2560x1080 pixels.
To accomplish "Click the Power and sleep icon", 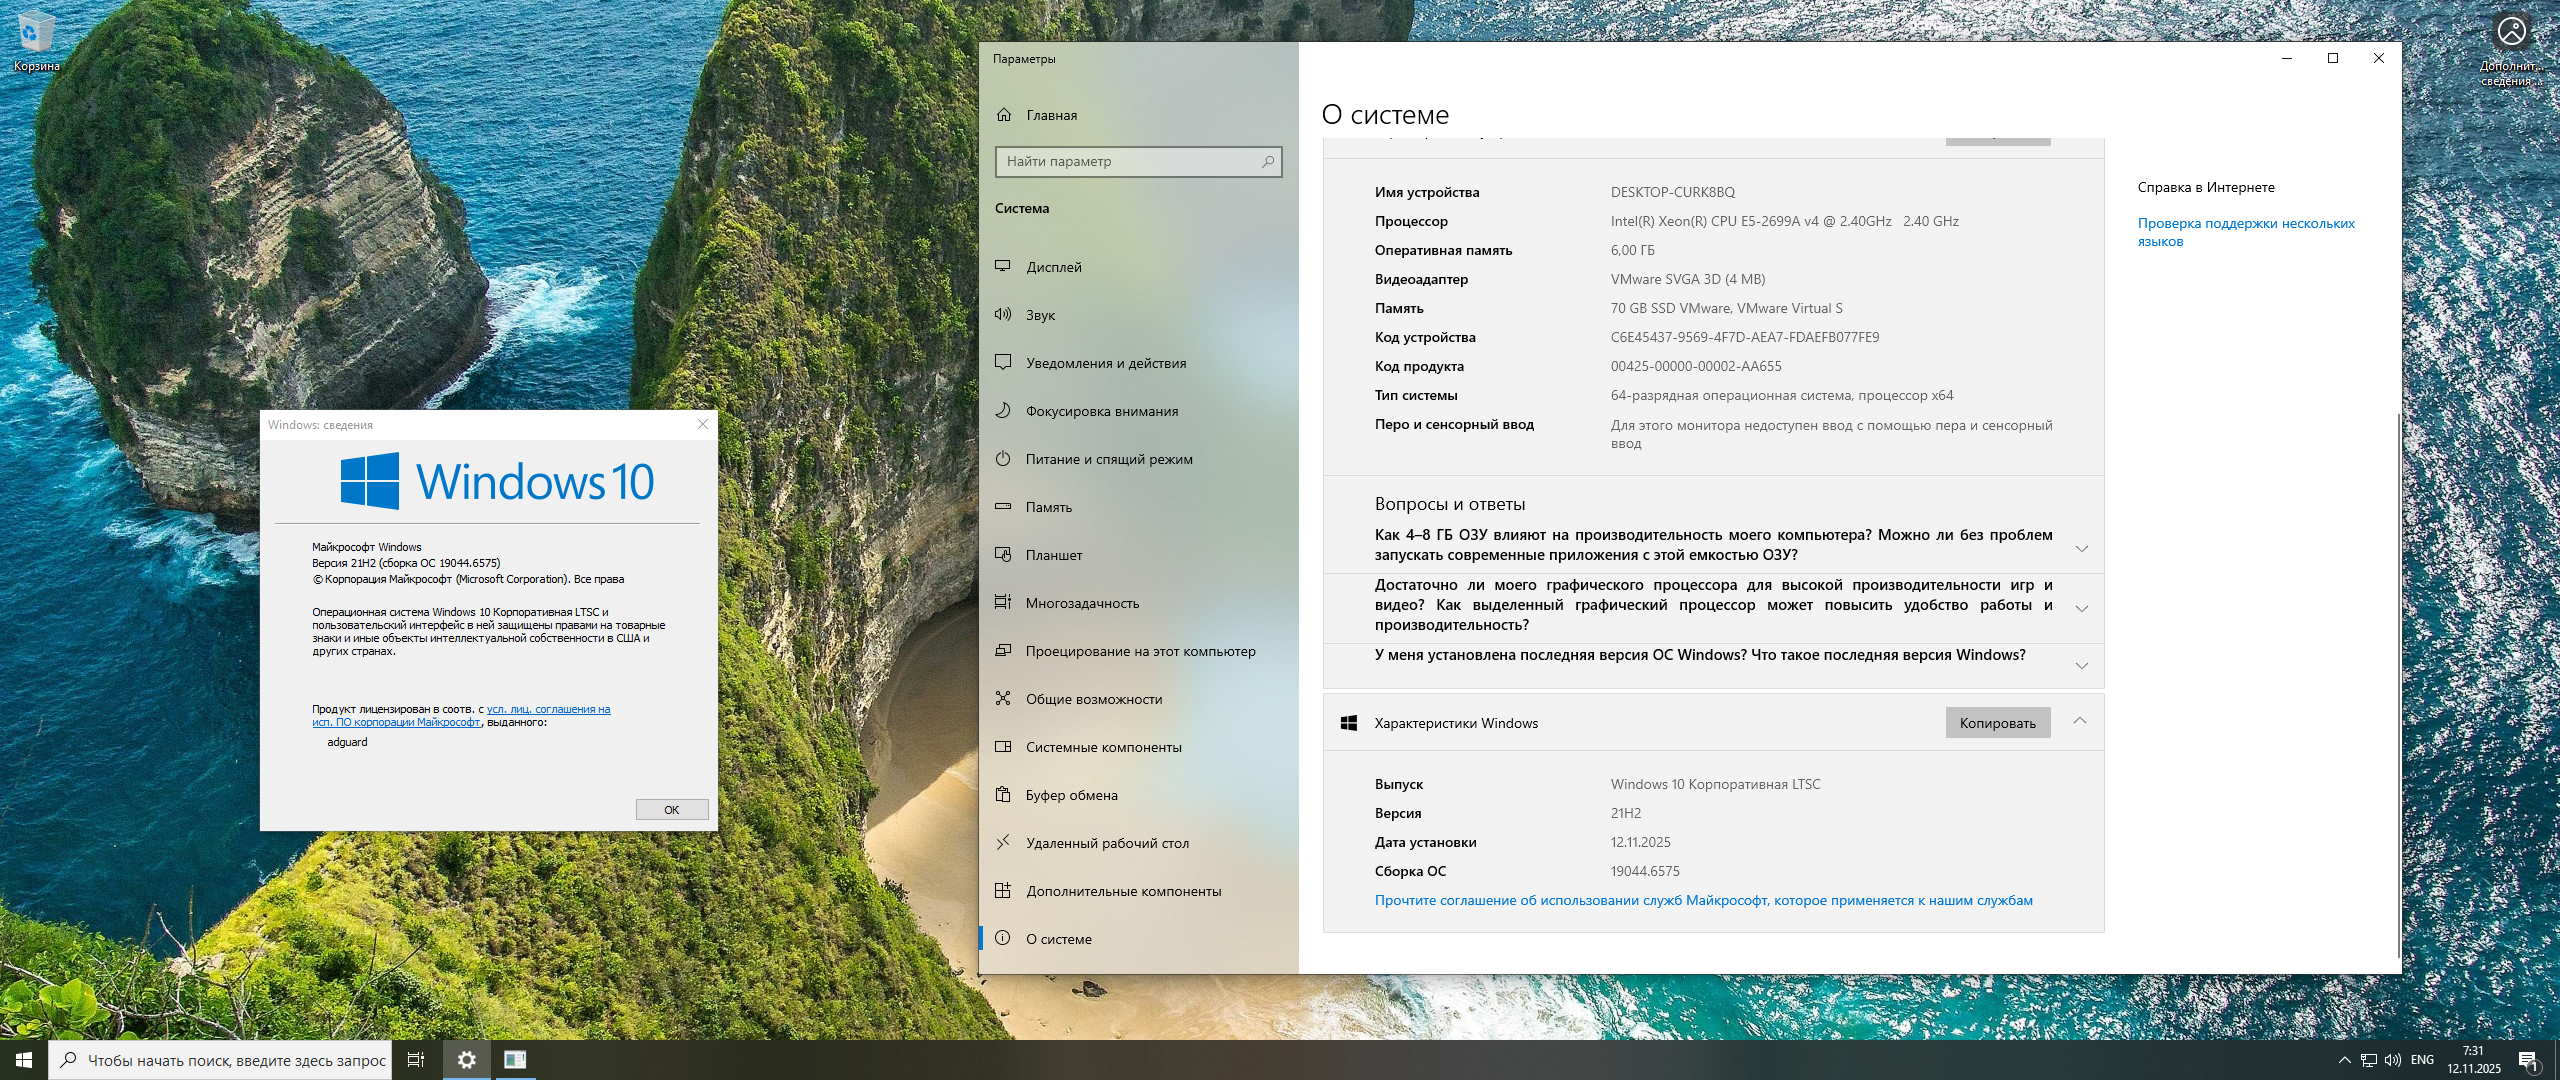I will [1003, 458].
